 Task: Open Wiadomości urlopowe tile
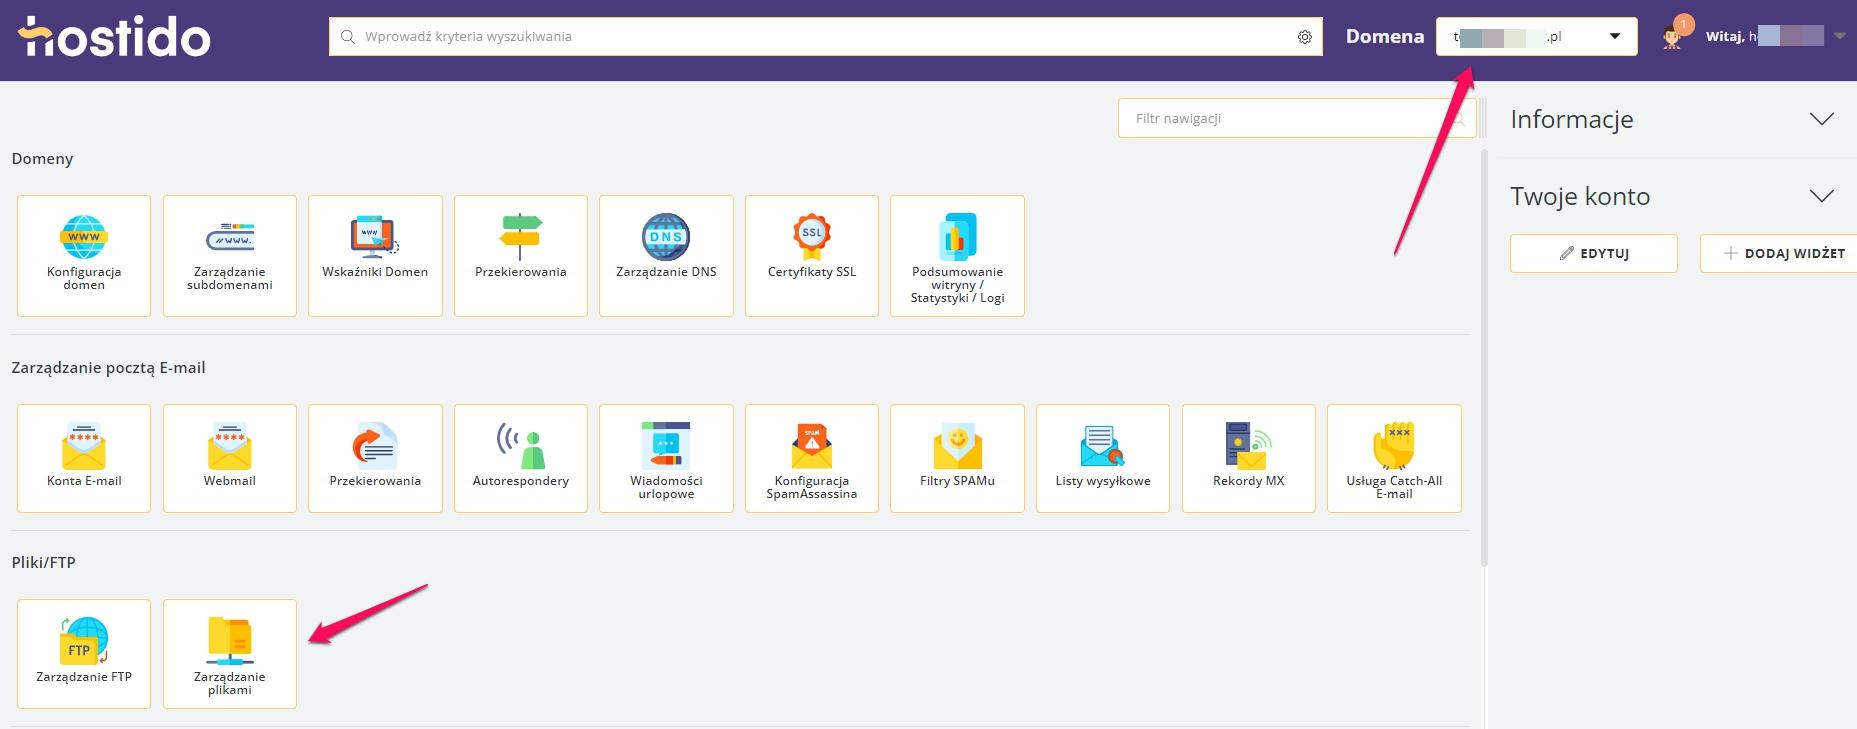(x=666, y=458)
